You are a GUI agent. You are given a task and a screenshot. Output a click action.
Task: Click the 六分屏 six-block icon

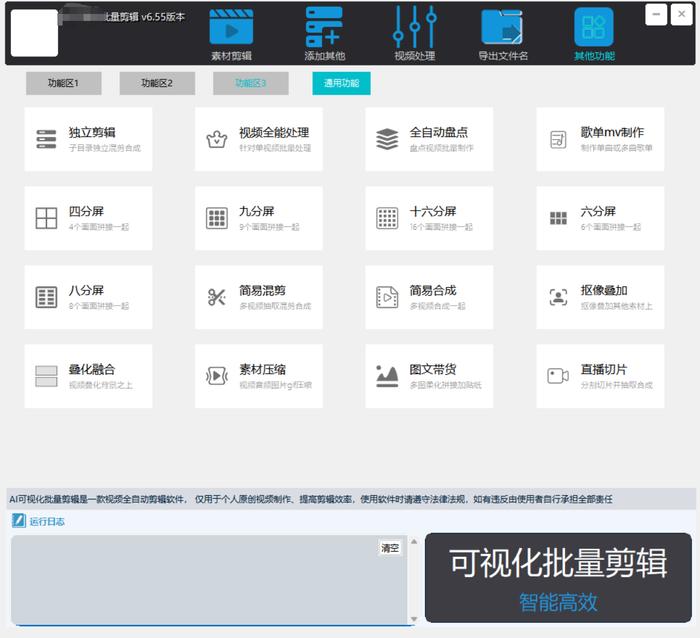click(558, 218)
